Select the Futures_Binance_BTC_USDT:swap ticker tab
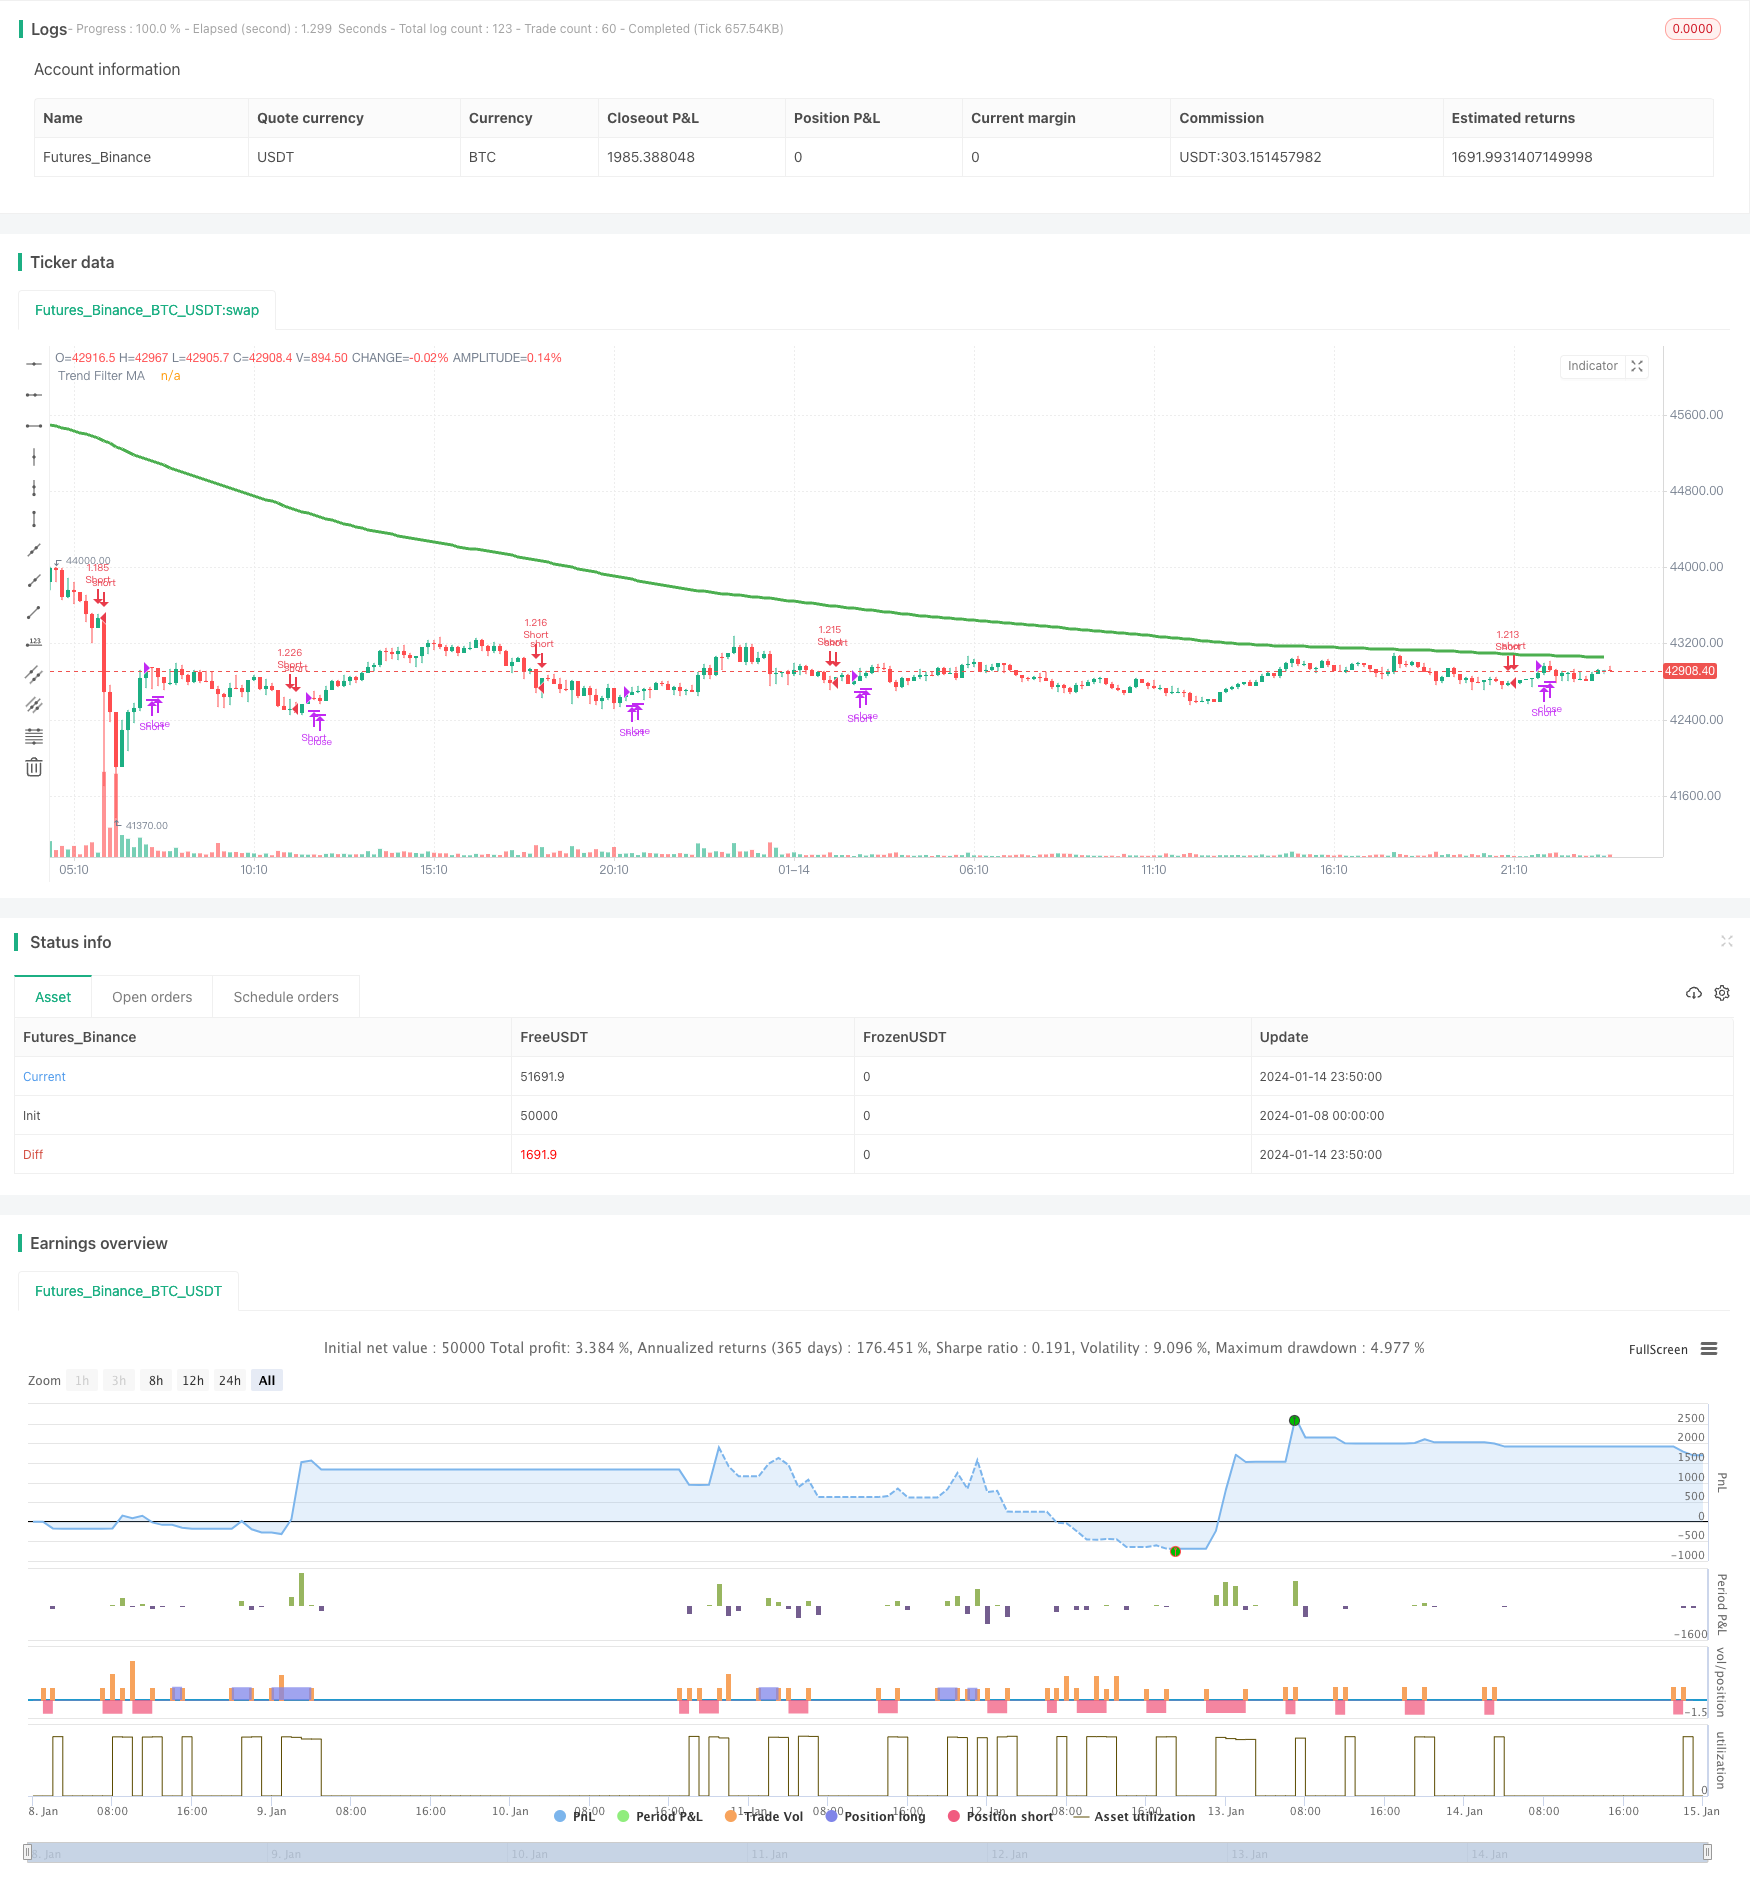The image size is (1750, 1892). coord(147,310)
